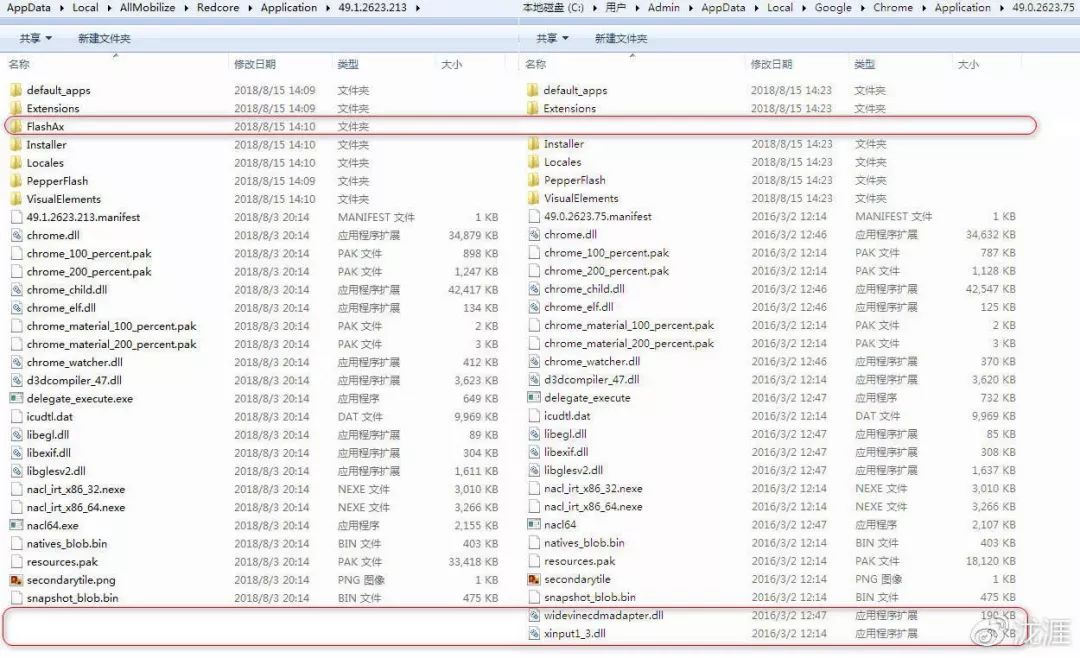Select delegate_execute.exe icon in left window

pyautogui.click(x=16, y=398)
